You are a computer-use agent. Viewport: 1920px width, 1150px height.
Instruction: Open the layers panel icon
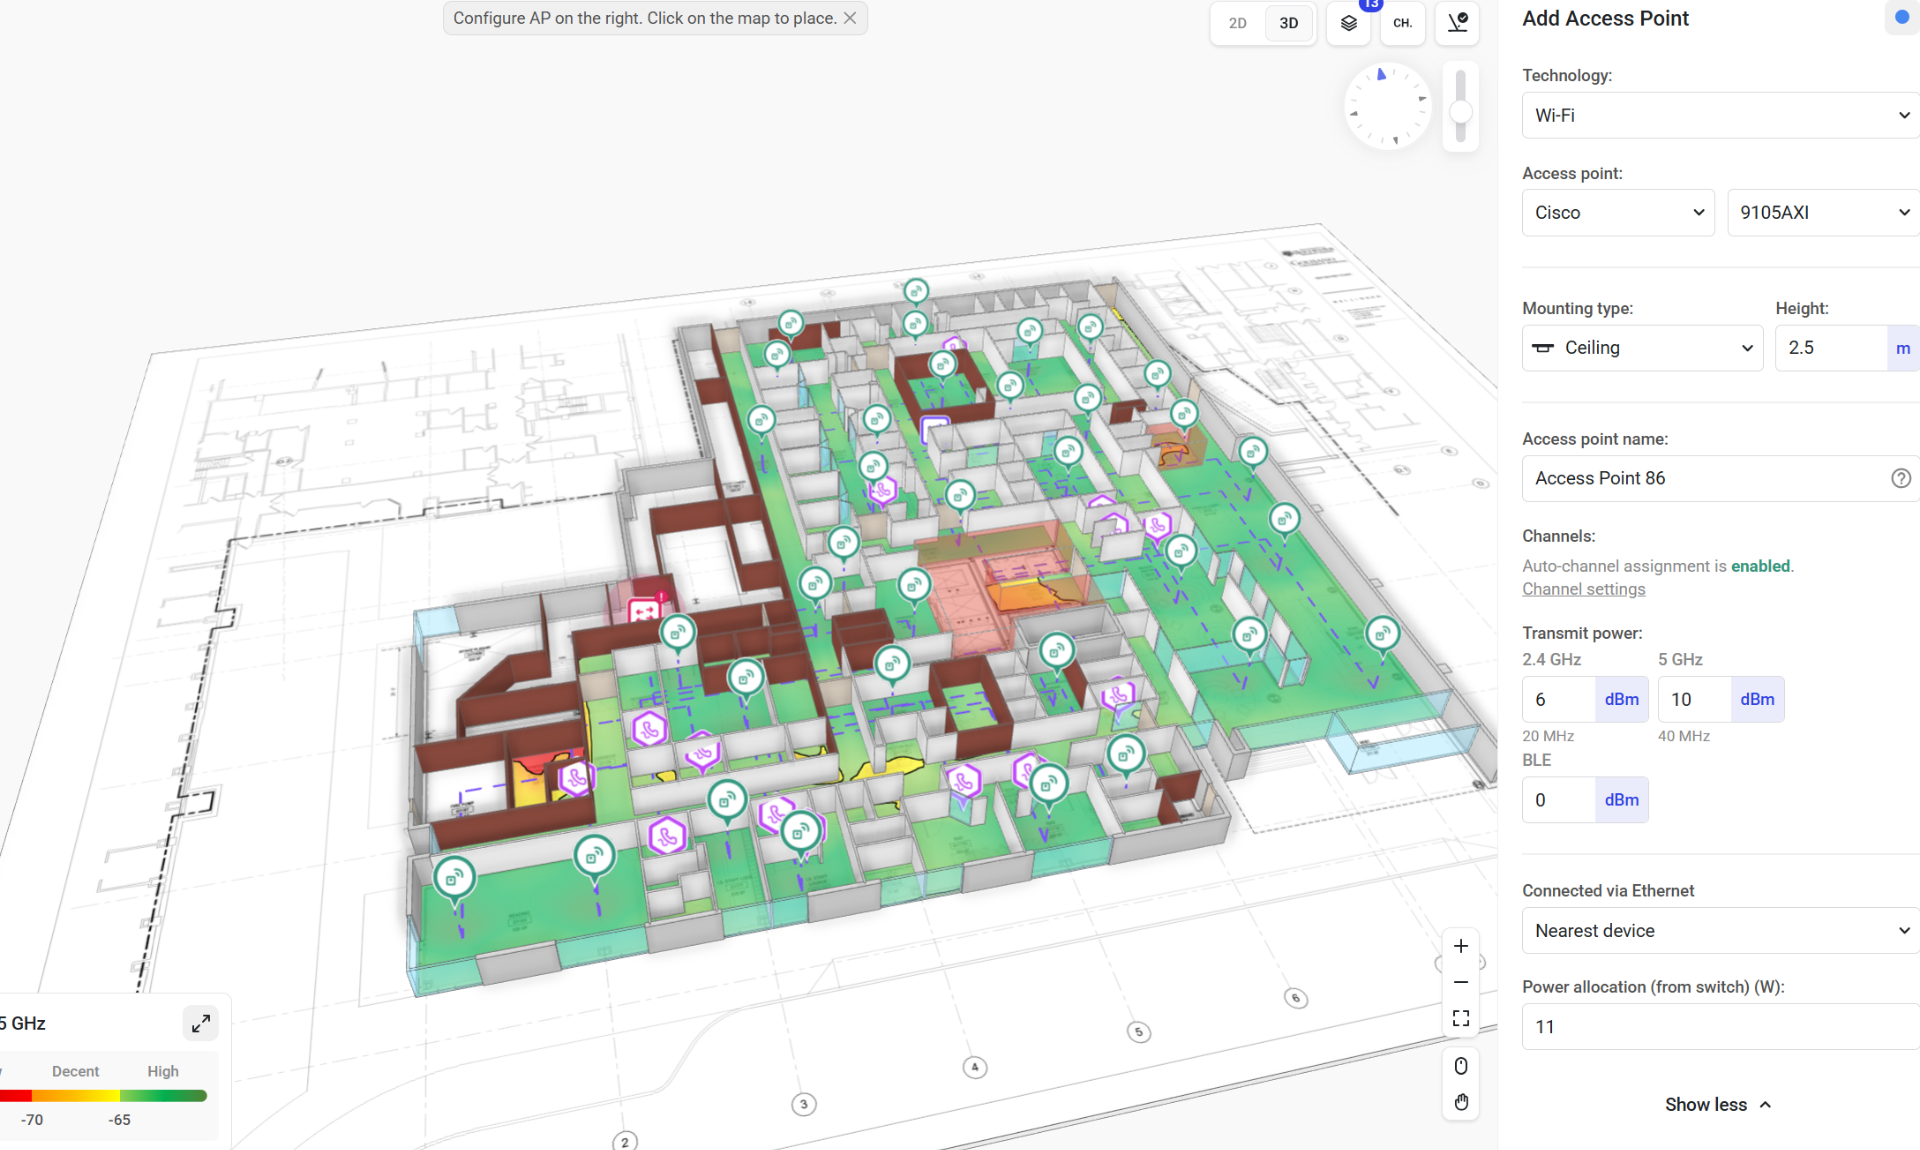tap(1348, 23)
